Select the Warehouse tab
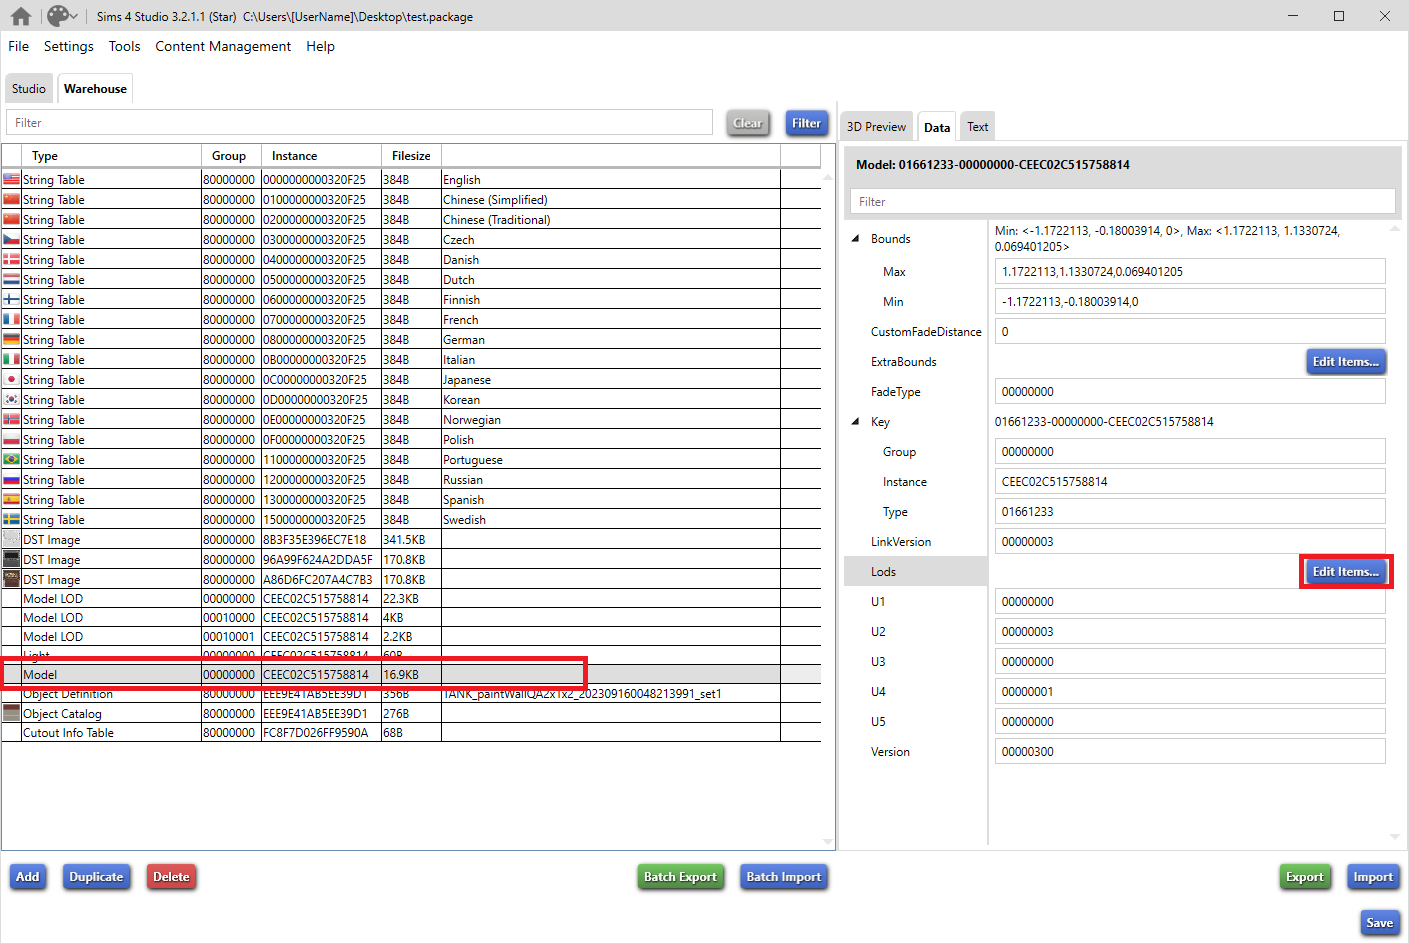 (95, 89)
